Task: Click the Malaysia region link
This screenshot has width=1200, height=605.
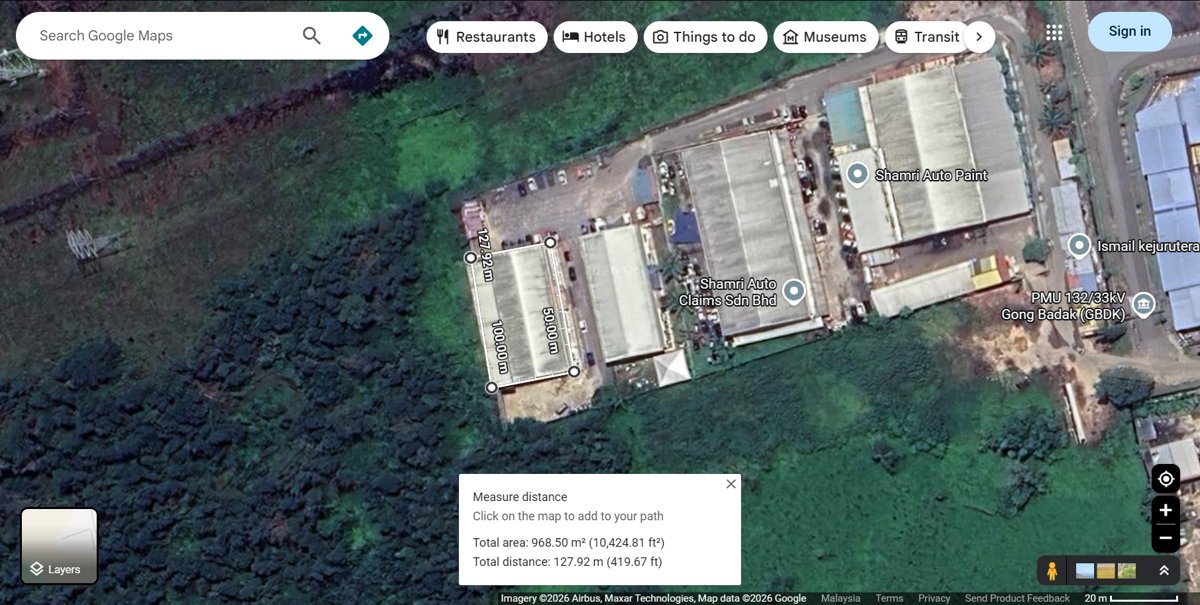Action: click(x=841, y=598)
